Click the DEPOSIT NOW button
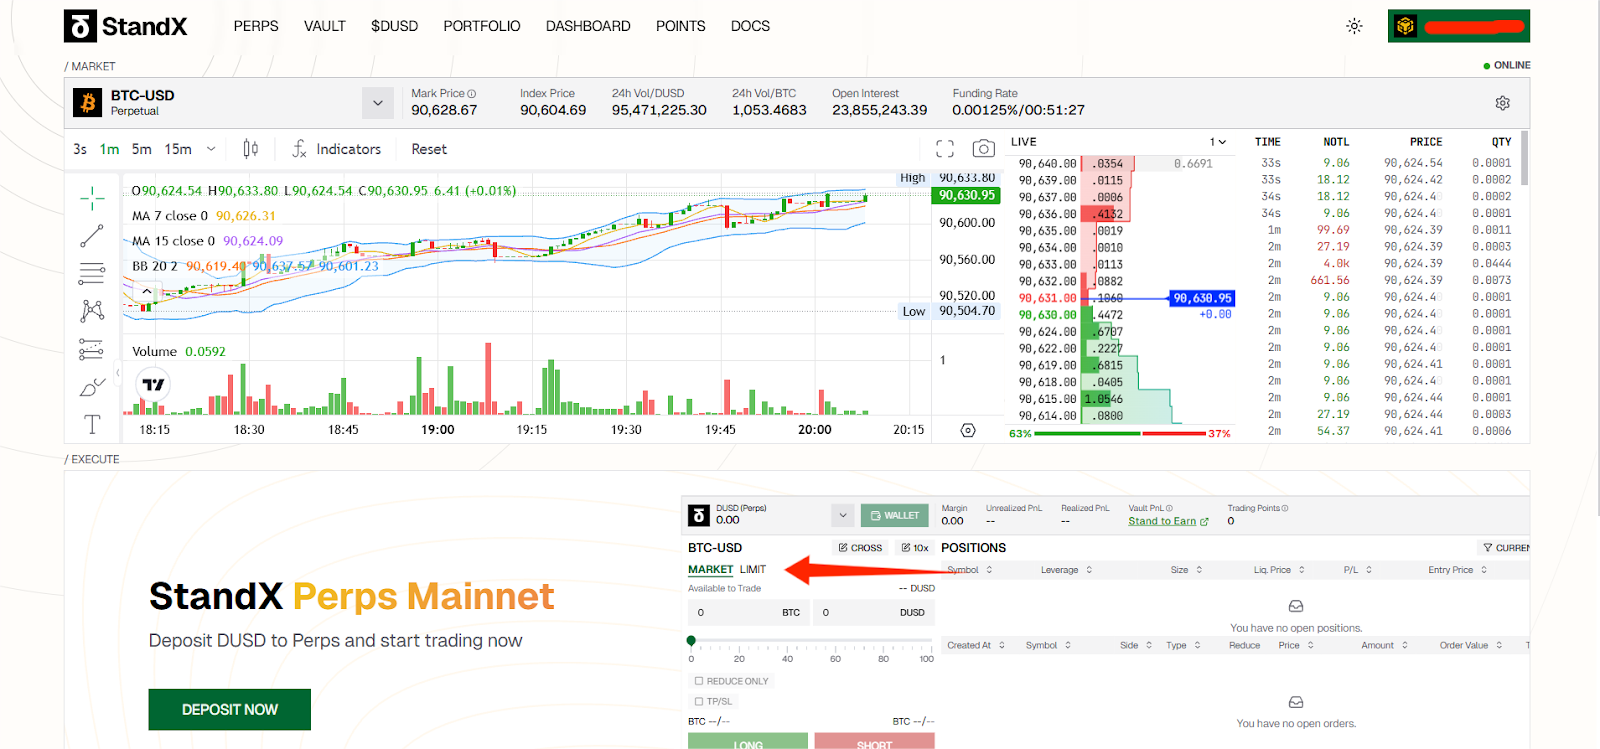 click(229, 709)
